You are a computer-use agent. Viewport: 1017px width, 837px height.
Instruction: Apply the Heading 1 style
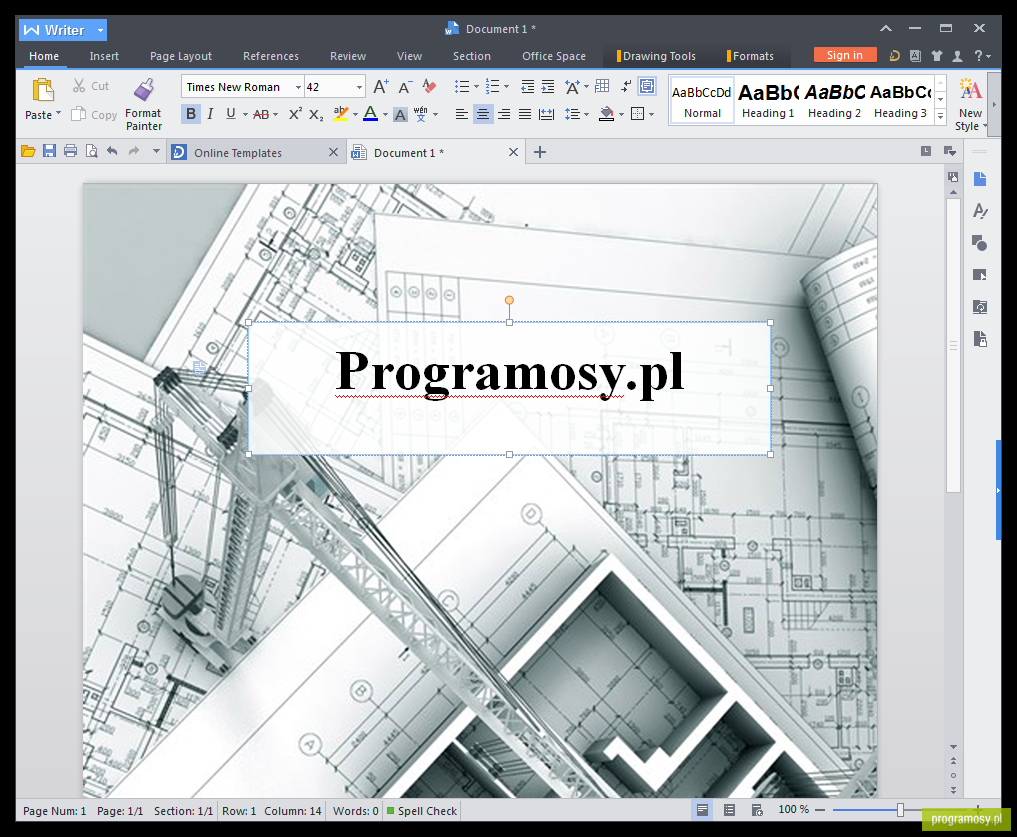767,100
